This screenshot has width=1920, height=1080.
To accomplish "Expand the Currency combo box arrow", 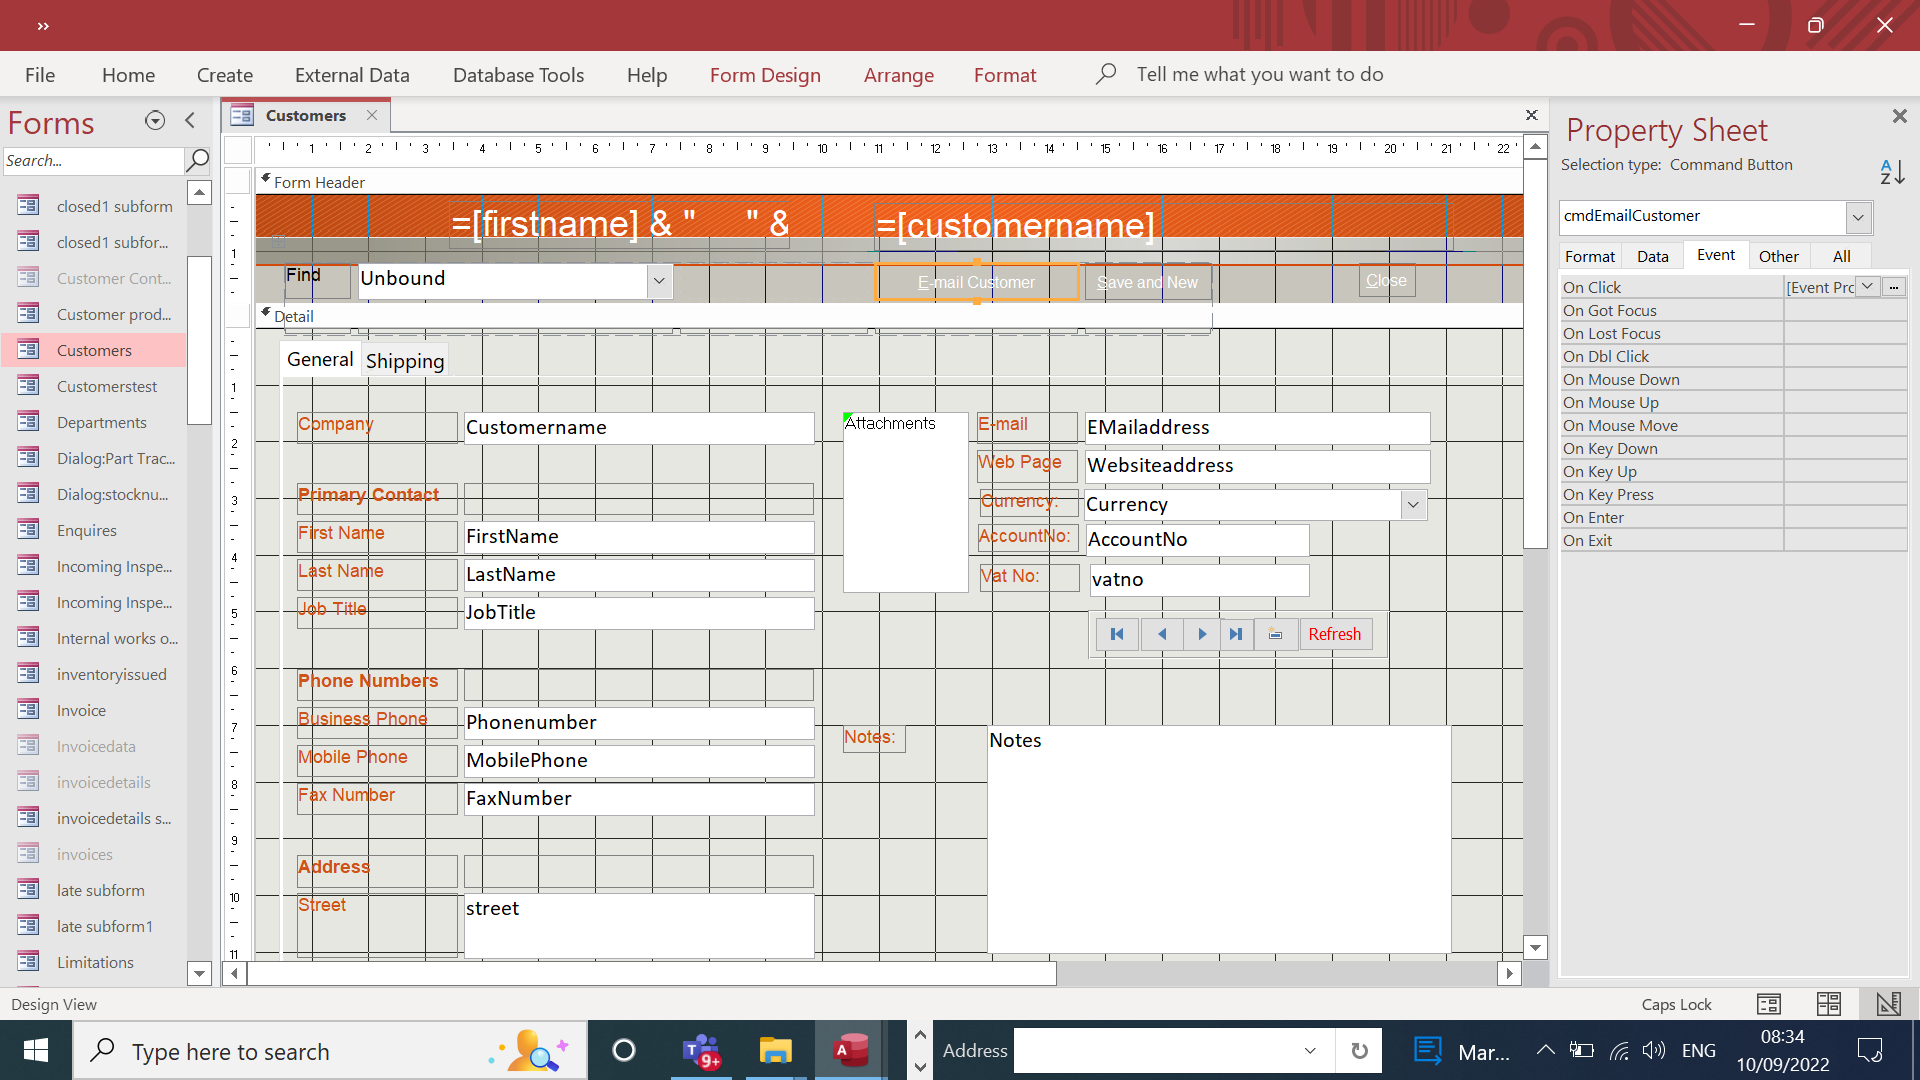I will coord(1413,505).
